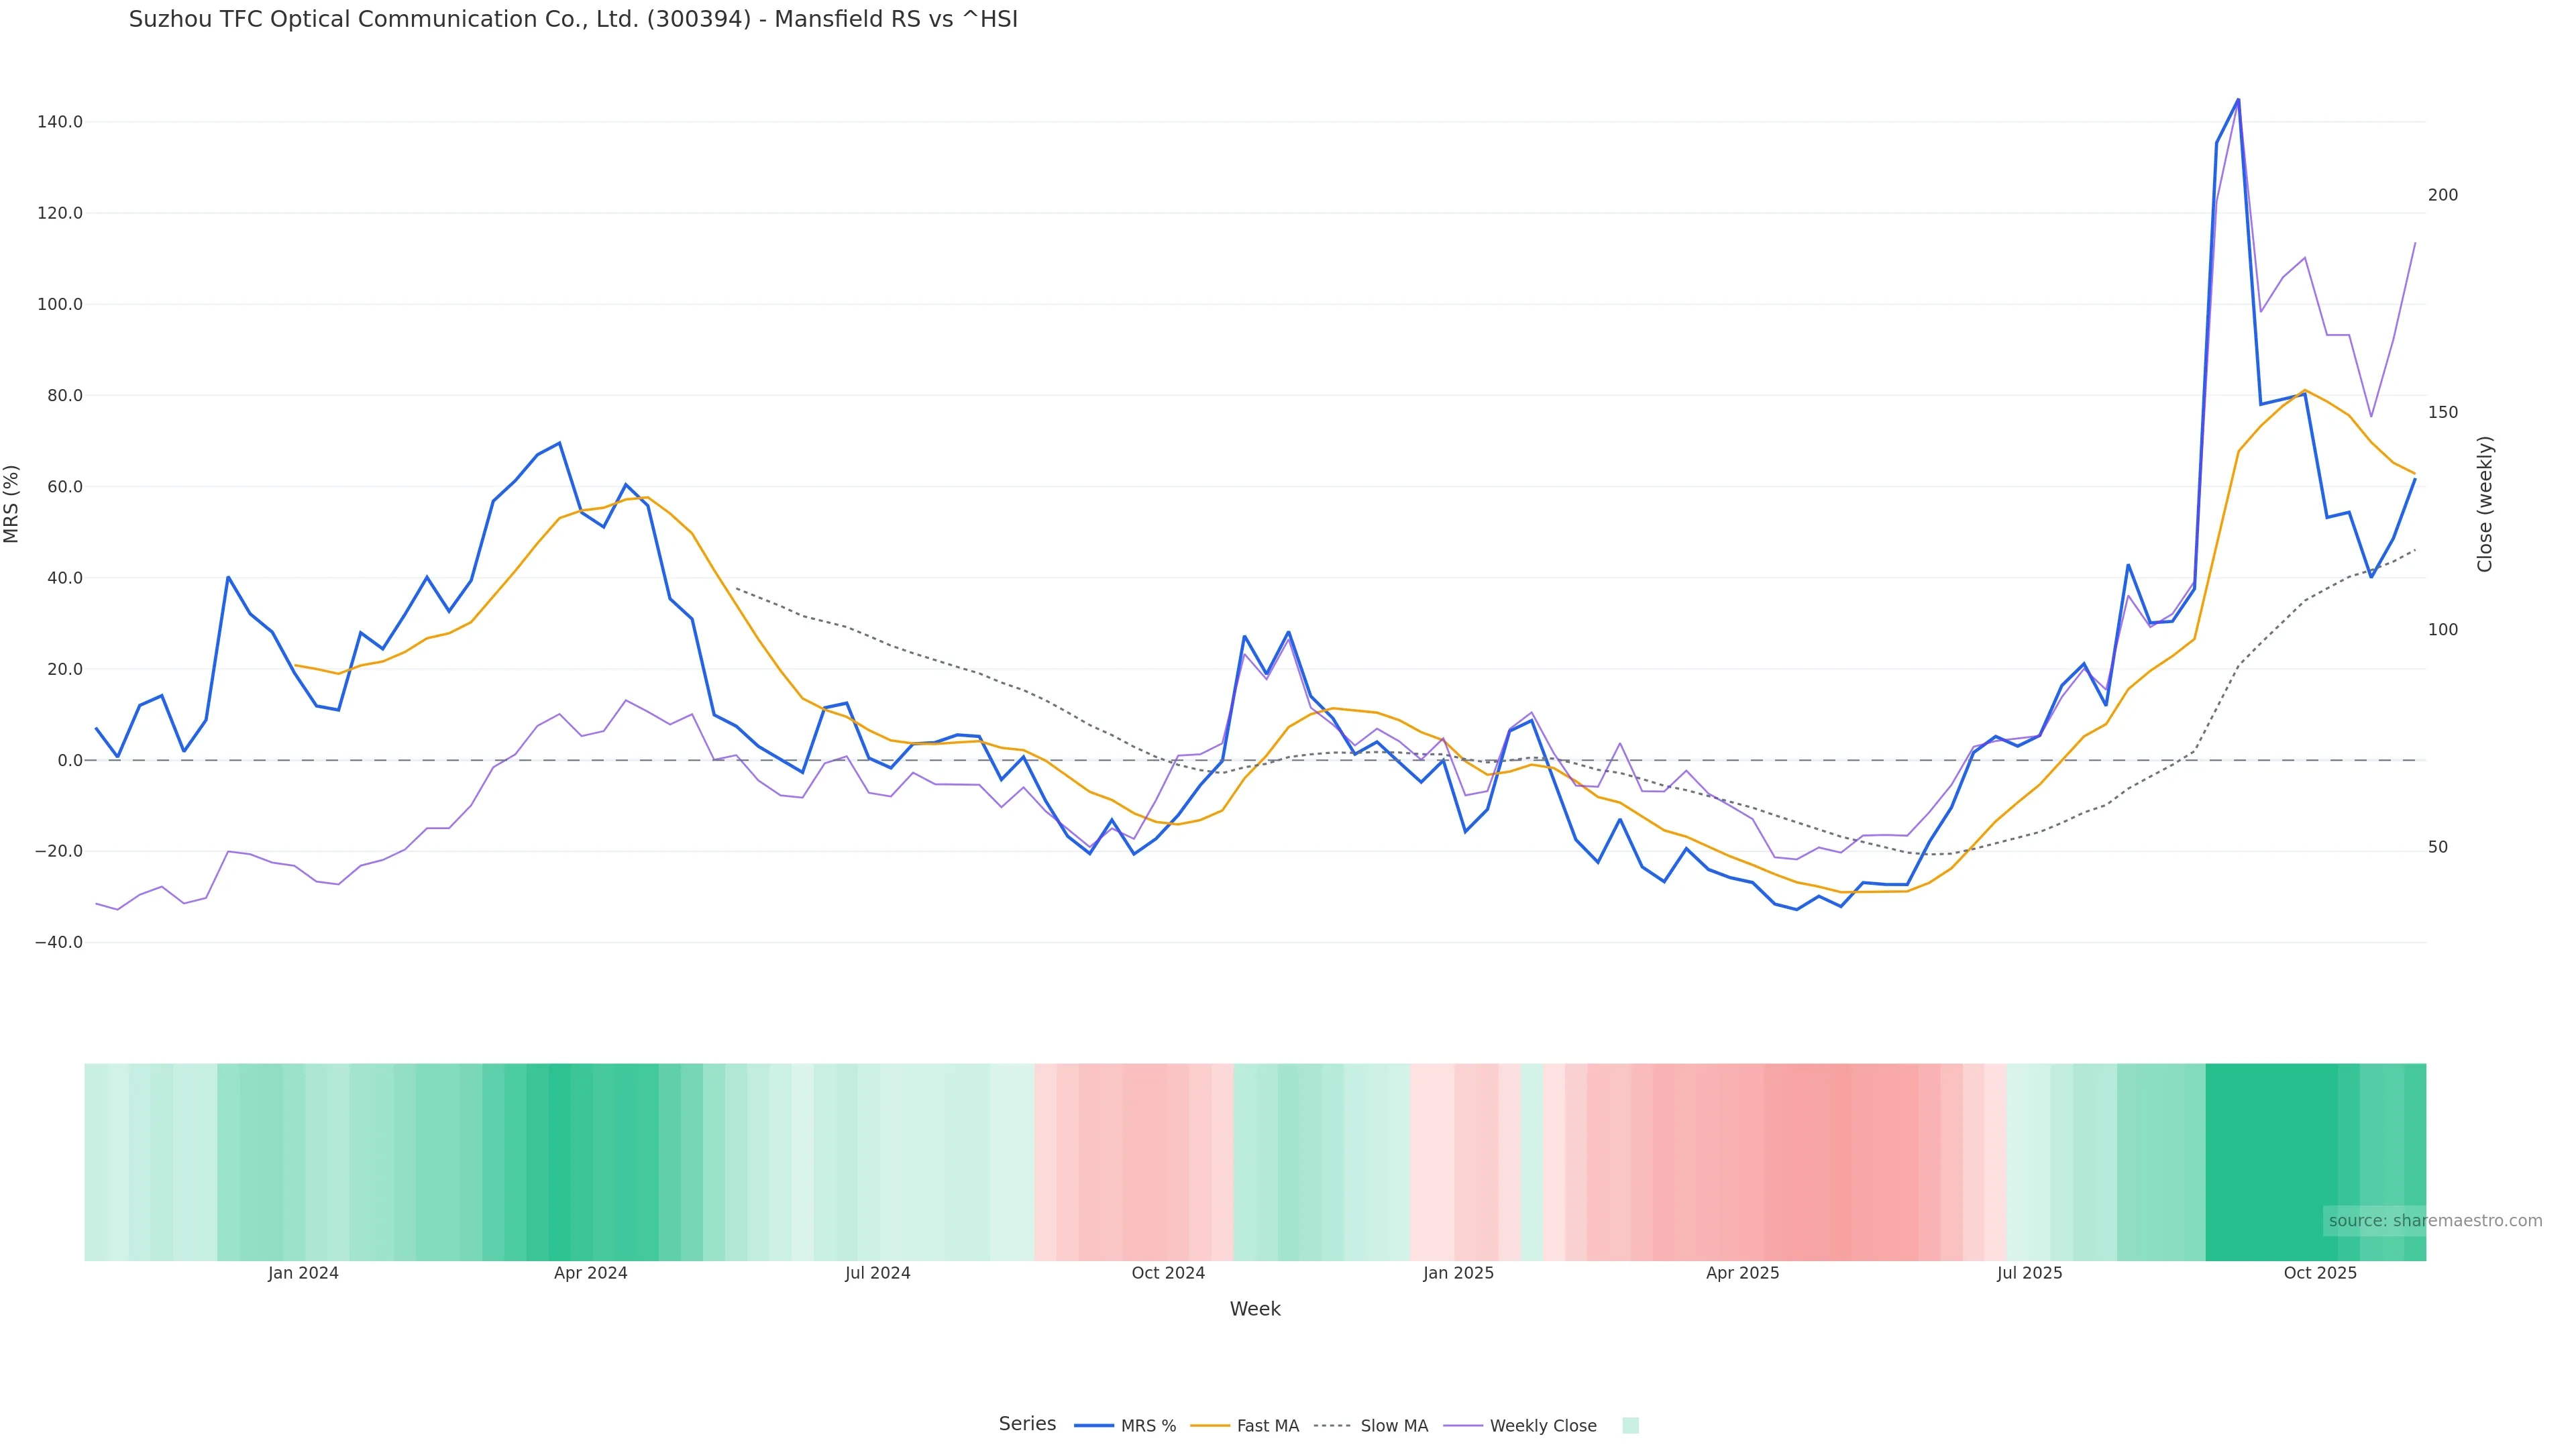2576x1449 pixels.
Task: Click the green heatmap legend swatch
Action: [x=1630, y=1426]
